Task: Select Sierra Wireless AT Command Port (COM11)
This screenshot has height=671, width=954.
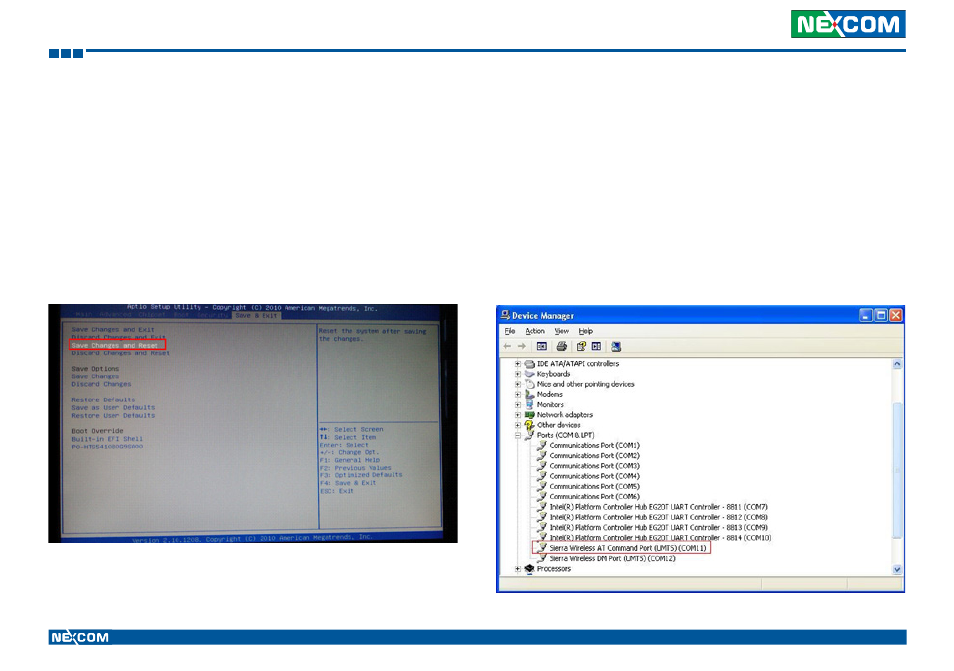Action: tap(628, 548)
